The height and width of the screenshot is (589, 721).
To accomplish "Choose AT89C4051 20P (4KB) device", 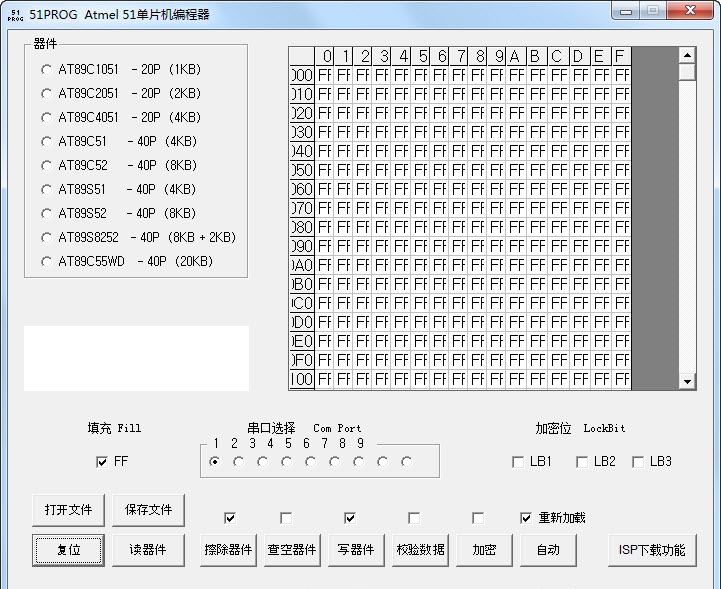I will point(121,118).
